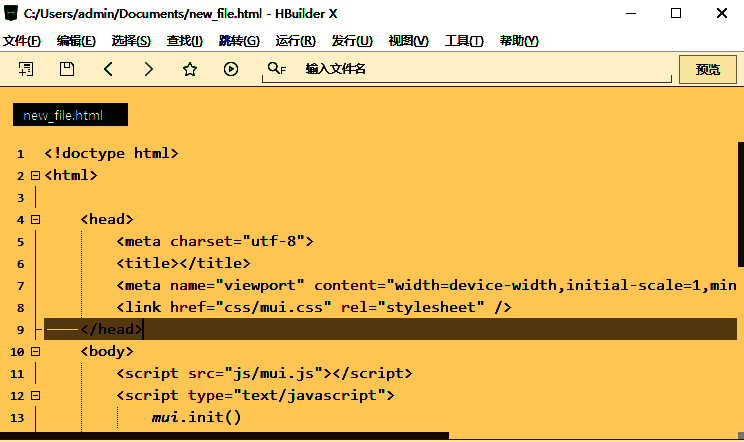The width and height of the screenshot is (744, 442).
Task: Collapse the <body> block on line 10
Action: click(35, 352)
